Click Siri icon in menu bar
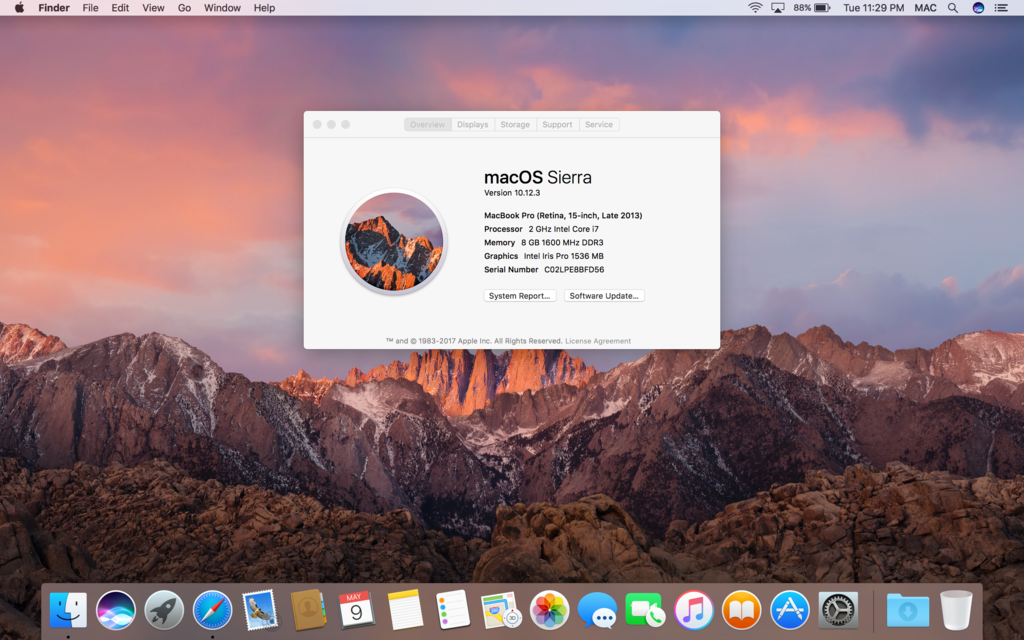The width and height of the screenshot is (1024, 640). click(x=978, y=8)
